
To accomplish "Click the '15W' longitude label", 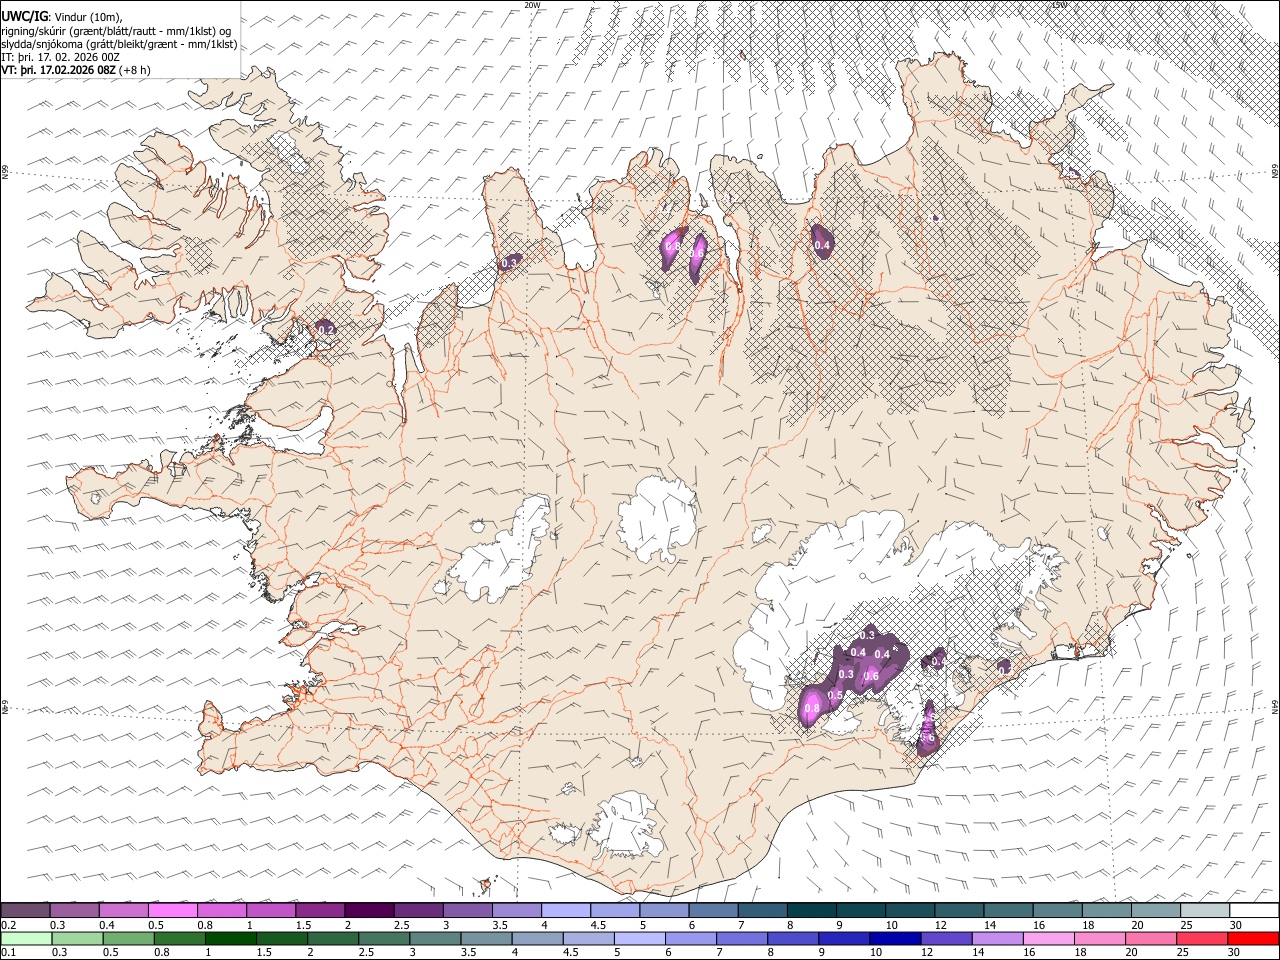I will [1060, 5].
